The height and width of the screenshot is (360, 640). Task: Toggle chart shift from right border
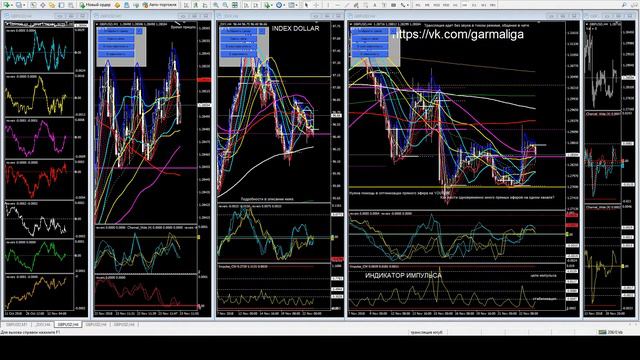(256, 4)
